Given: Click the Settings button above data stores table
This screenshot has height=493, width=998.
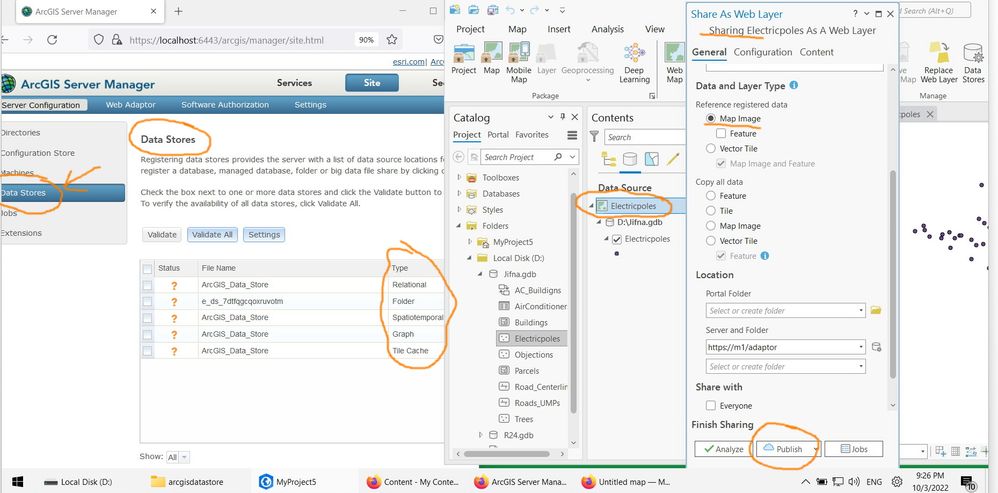Looking at the screenshot, I should coord(264,235).
